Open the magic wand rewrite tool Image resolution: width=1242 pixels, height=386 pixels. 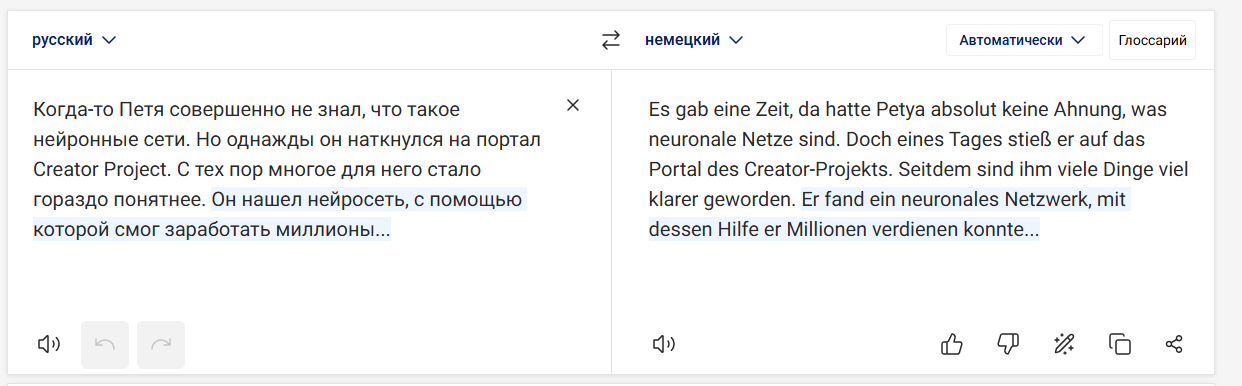coord(1064,345)
